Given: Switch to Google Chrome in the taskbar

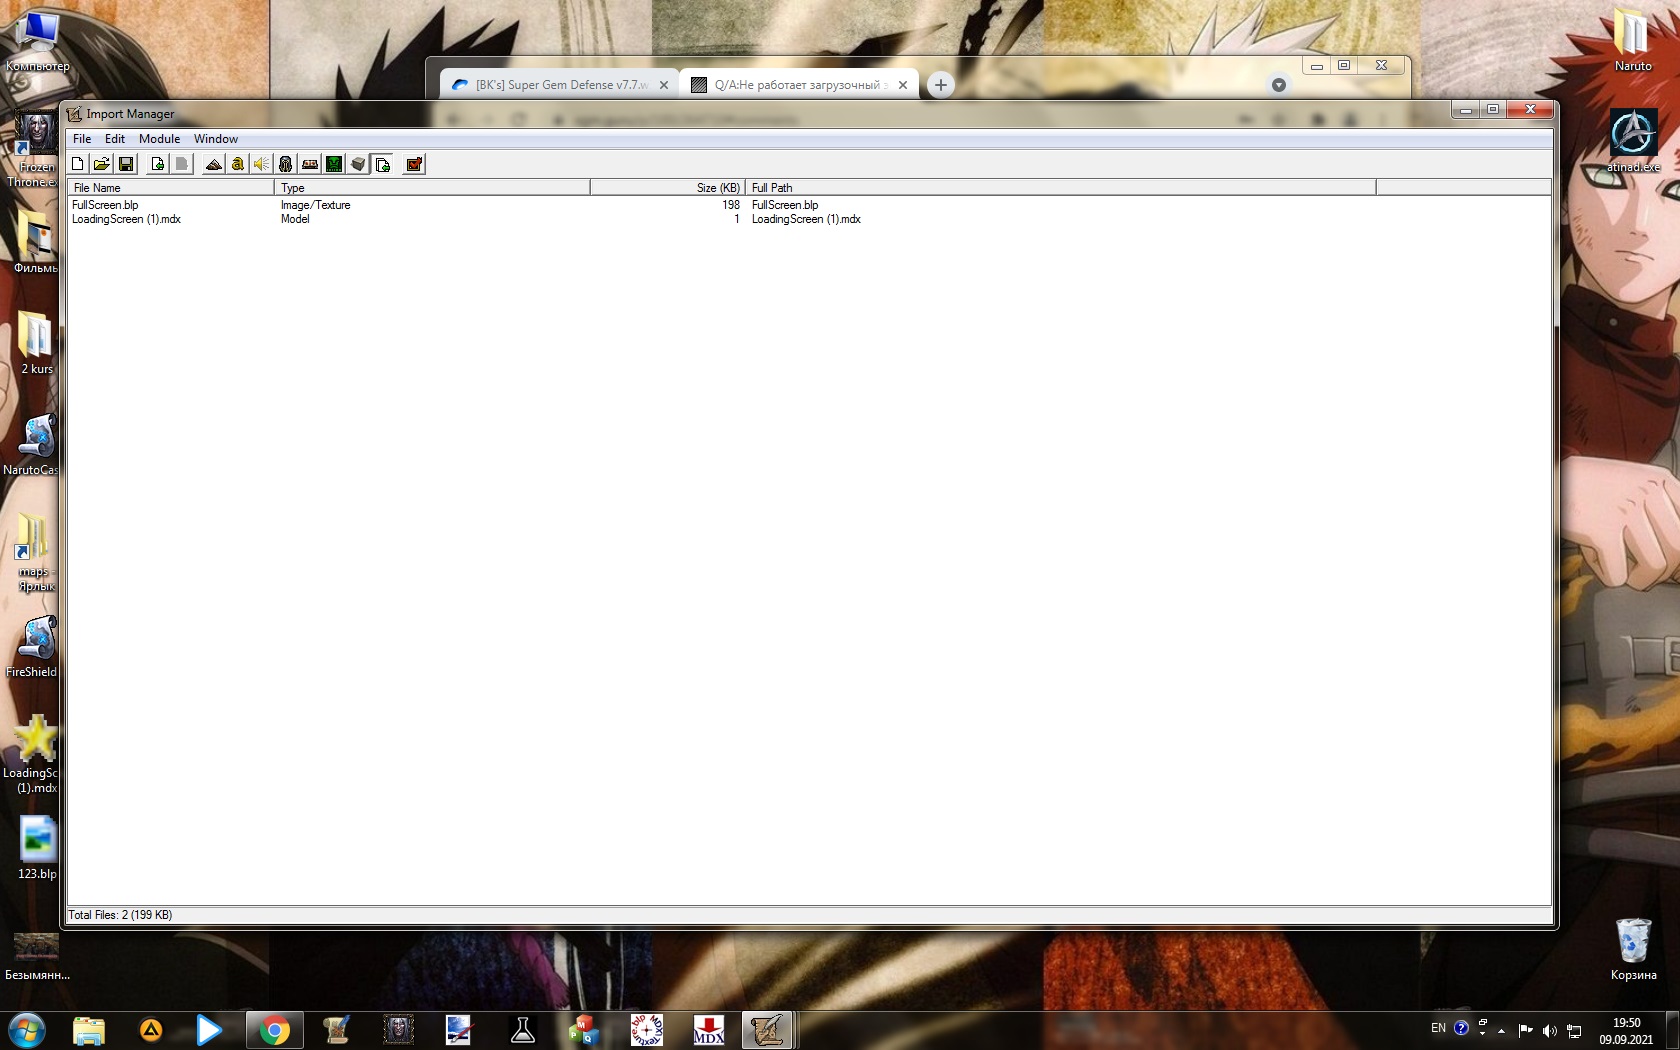Looking at the screenshot, I should coord(274,1030).
